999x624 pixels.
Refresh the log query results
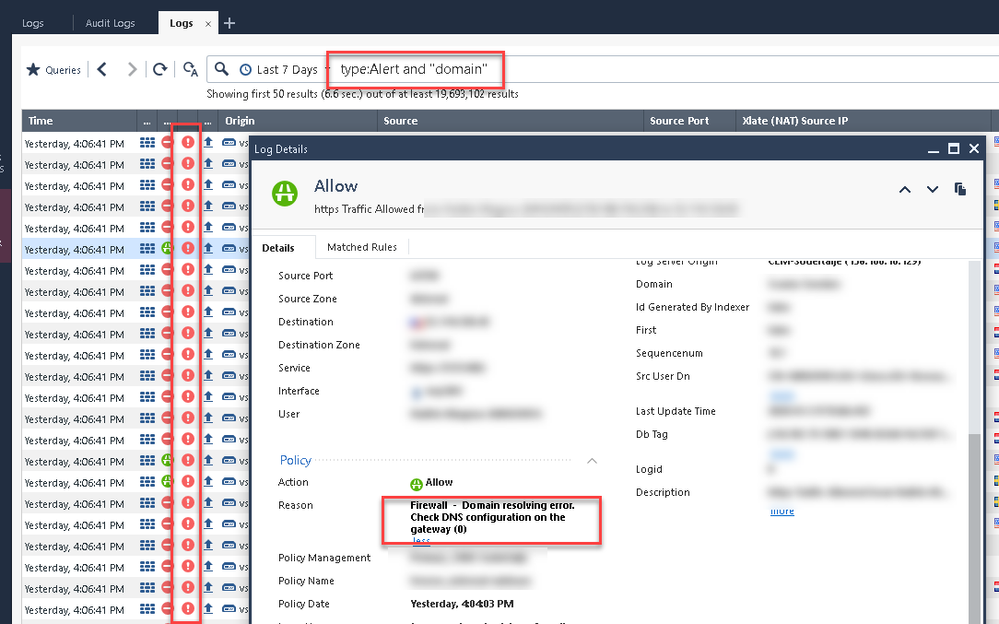pyautogui.click(x=160, y=70)
